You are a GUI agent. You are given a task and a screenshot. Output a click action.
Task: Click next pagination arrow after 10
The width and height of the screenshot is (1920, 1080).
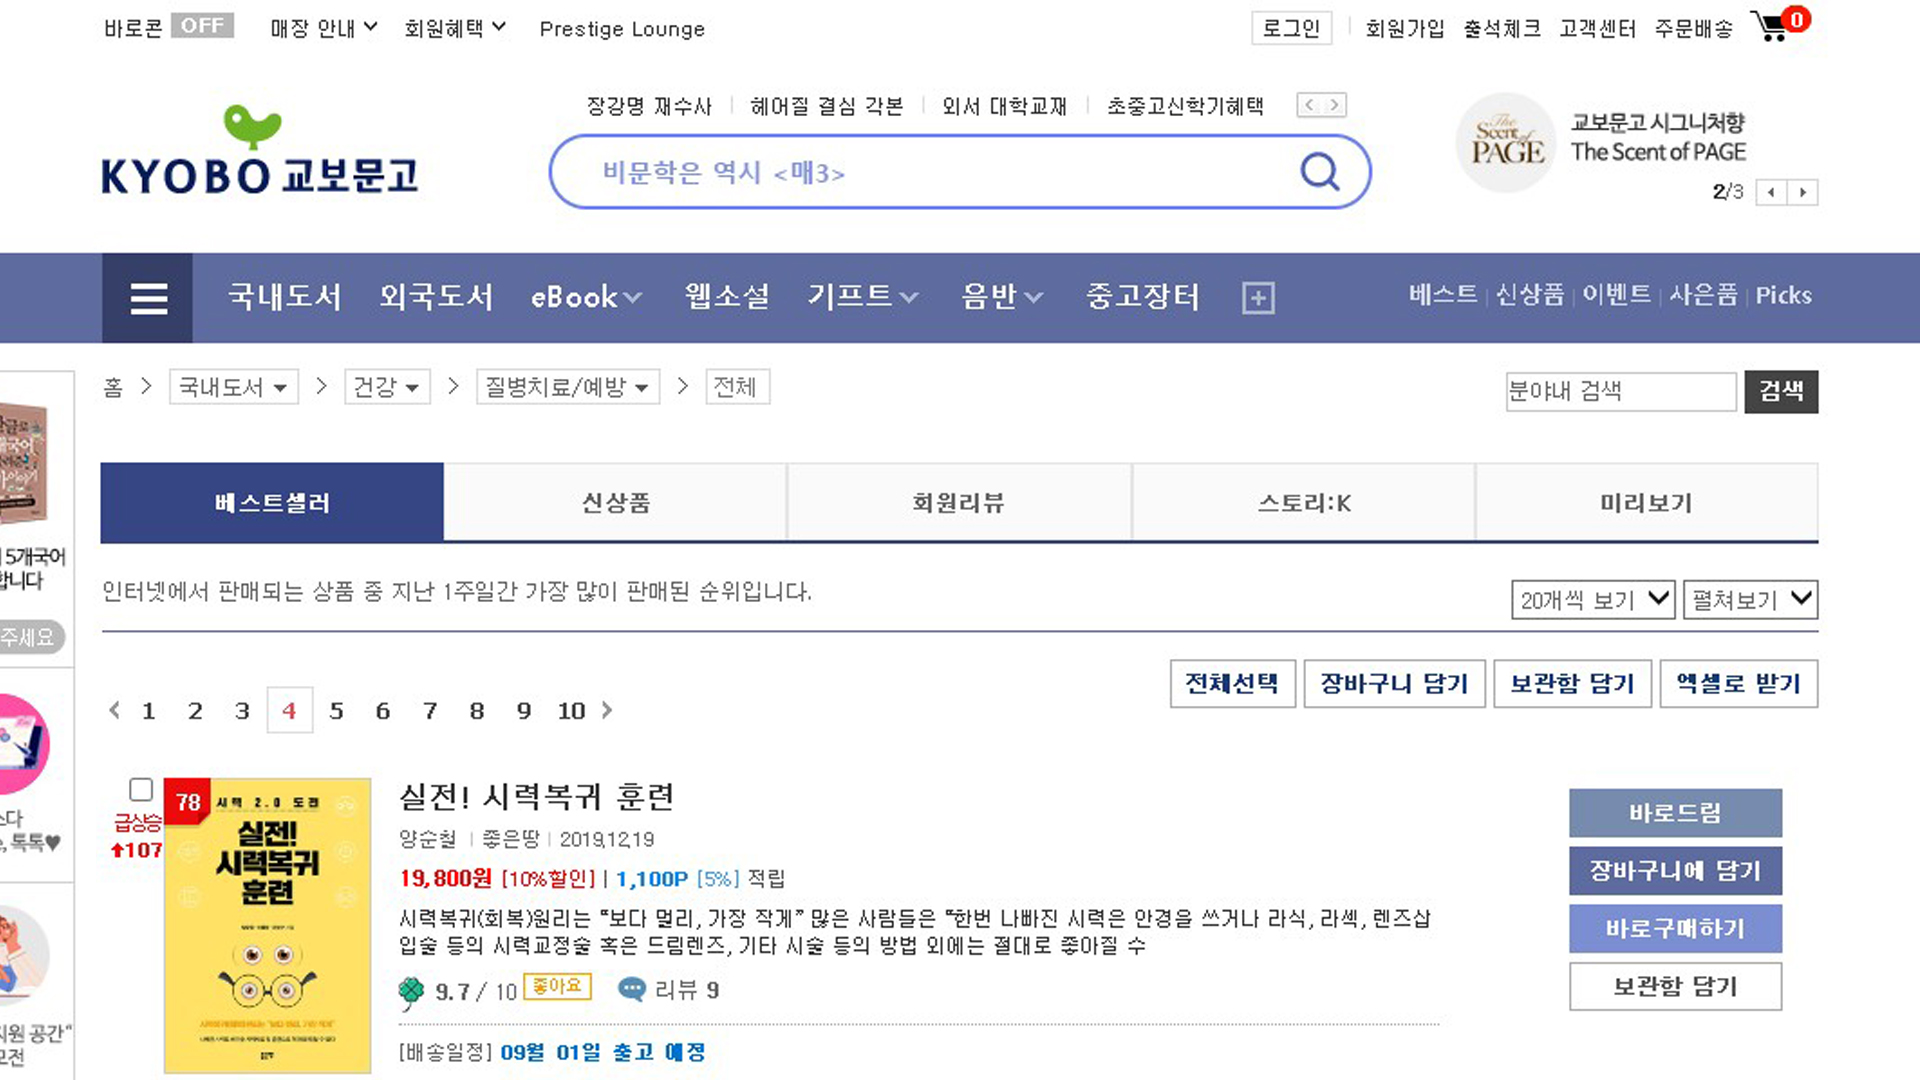(x=607, y=710)
